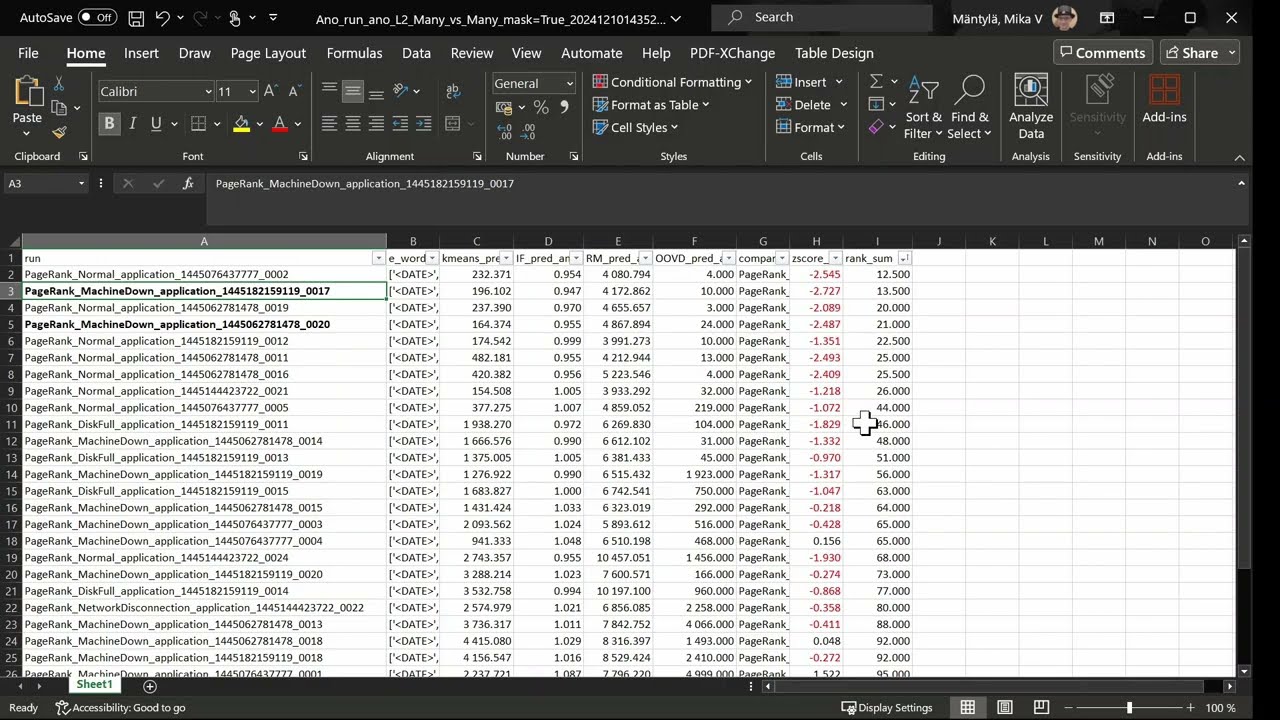Open the font size dropdown

(252, 91)
